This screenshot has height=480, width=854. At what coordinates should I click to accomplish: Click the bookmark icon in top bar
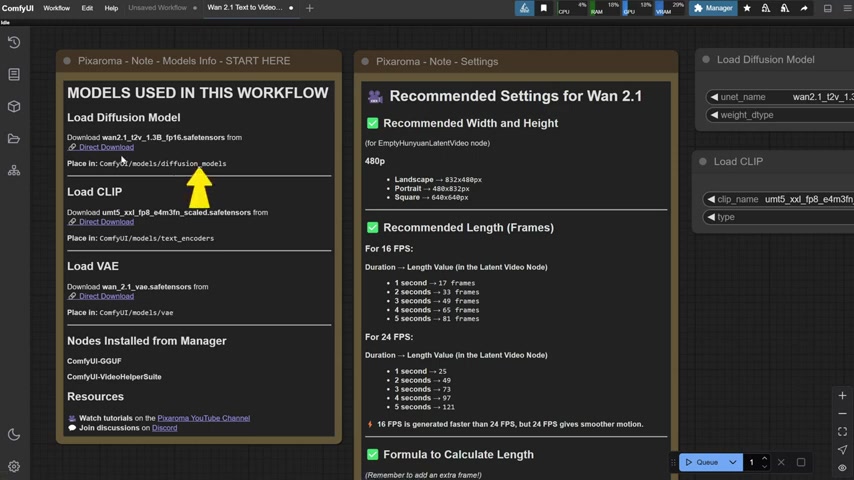point(544,8)
